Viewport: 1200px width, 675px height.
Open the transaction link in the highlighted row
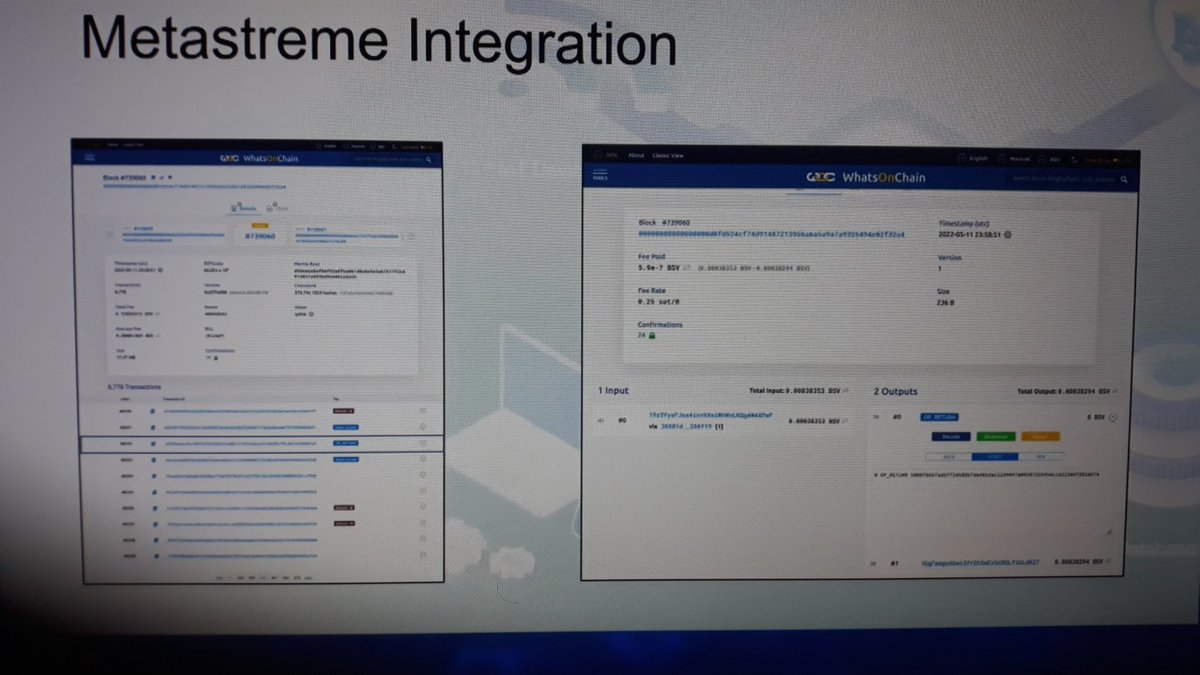[x=243, y=442]
